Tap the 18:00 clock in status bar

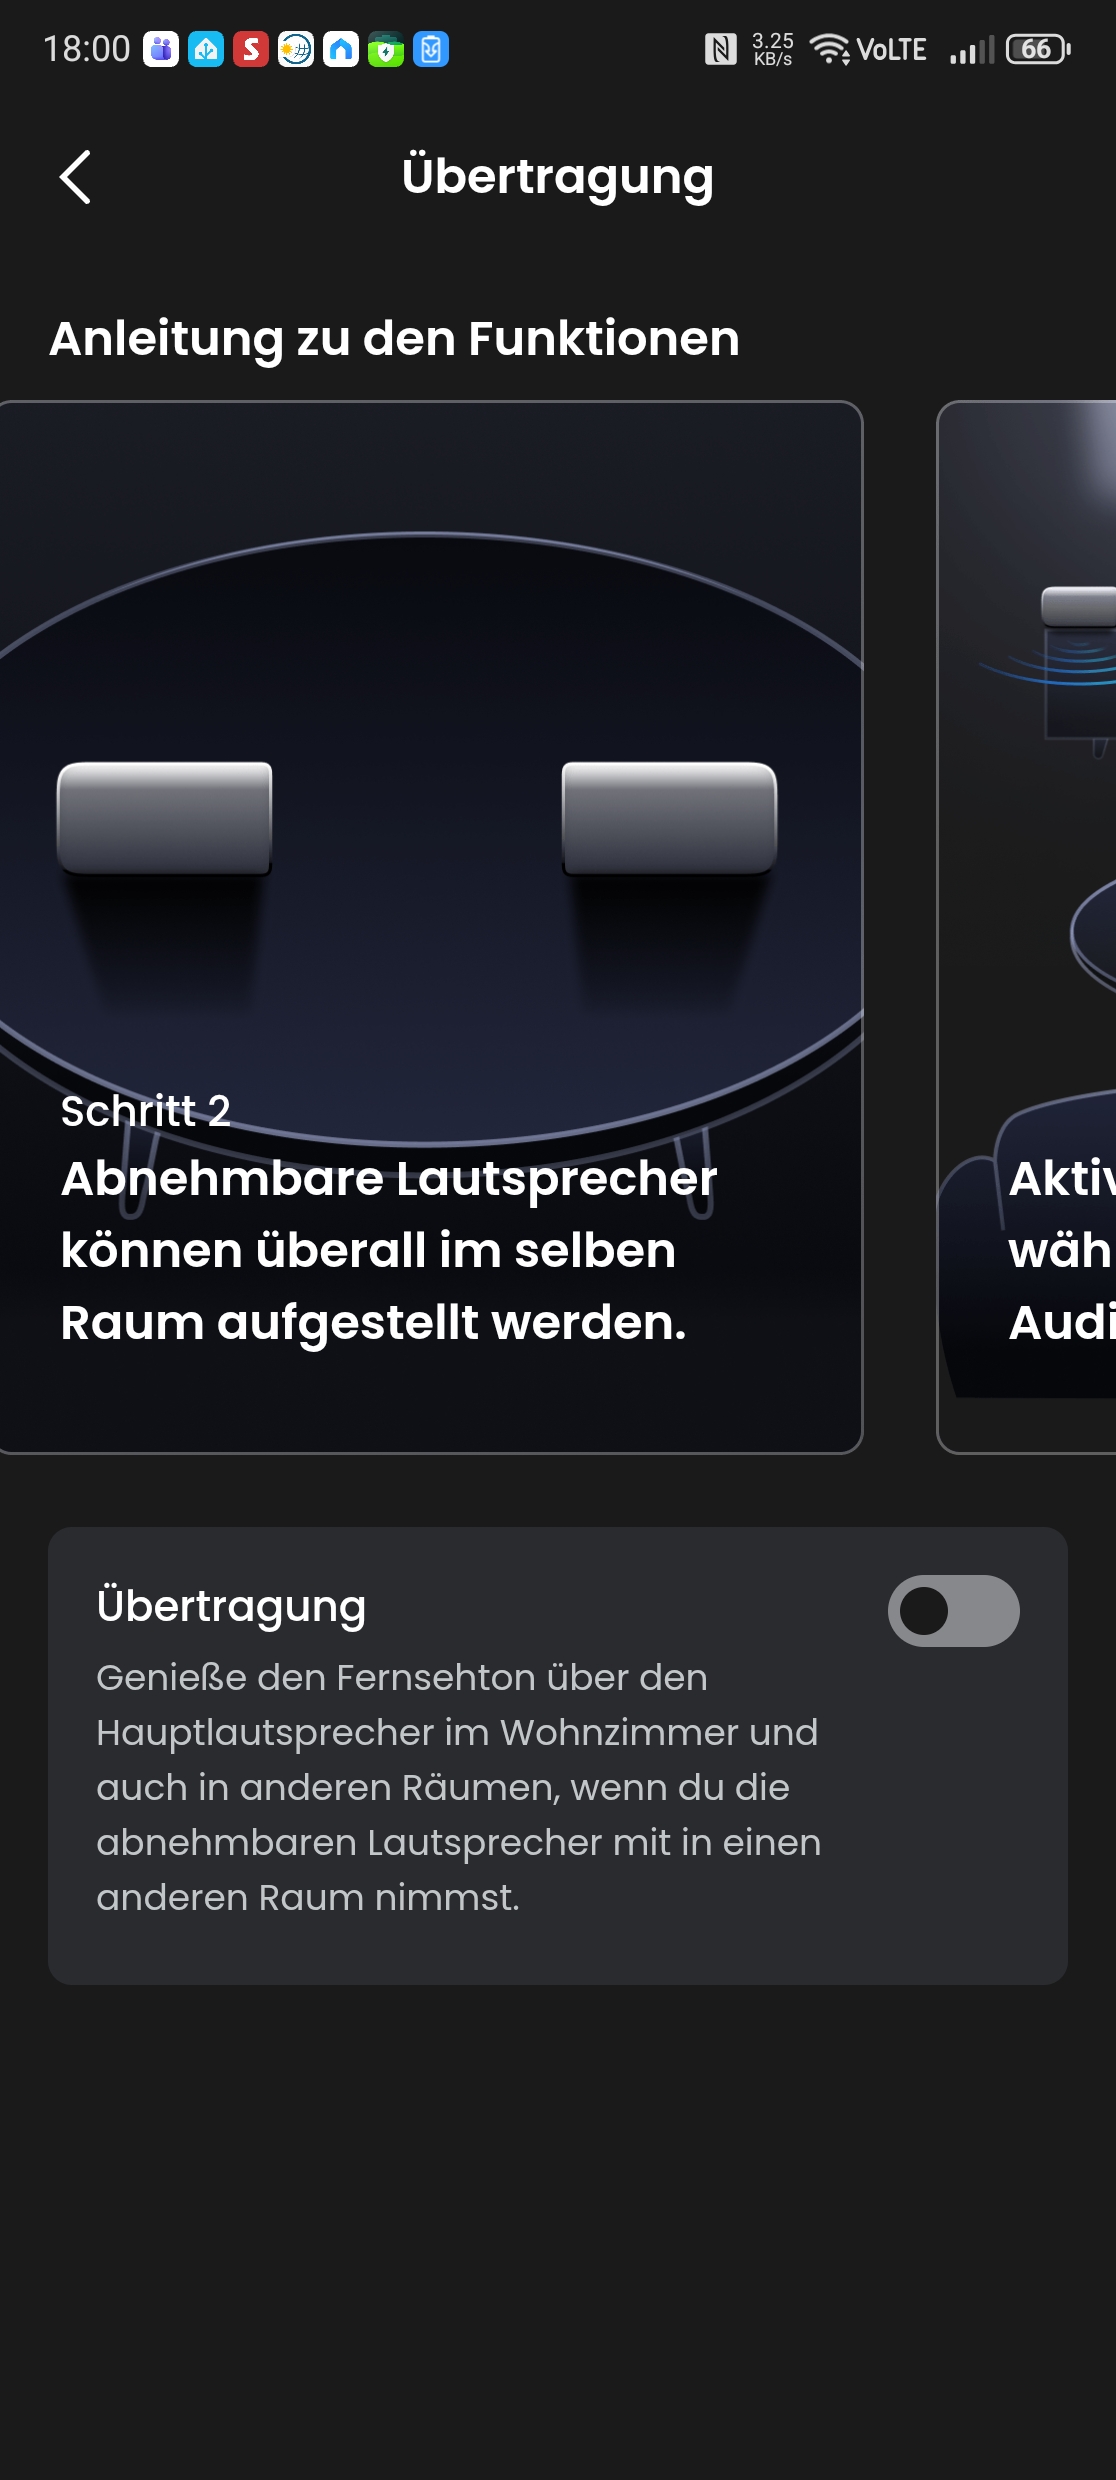(x=87, y=49)
